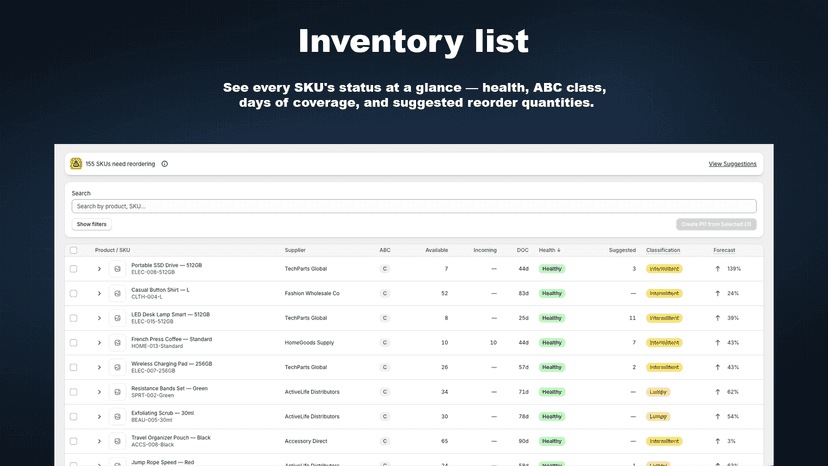Click the Portable SSD Drive product image icon
Screen dimensions: 828x466
pos(117,269)
